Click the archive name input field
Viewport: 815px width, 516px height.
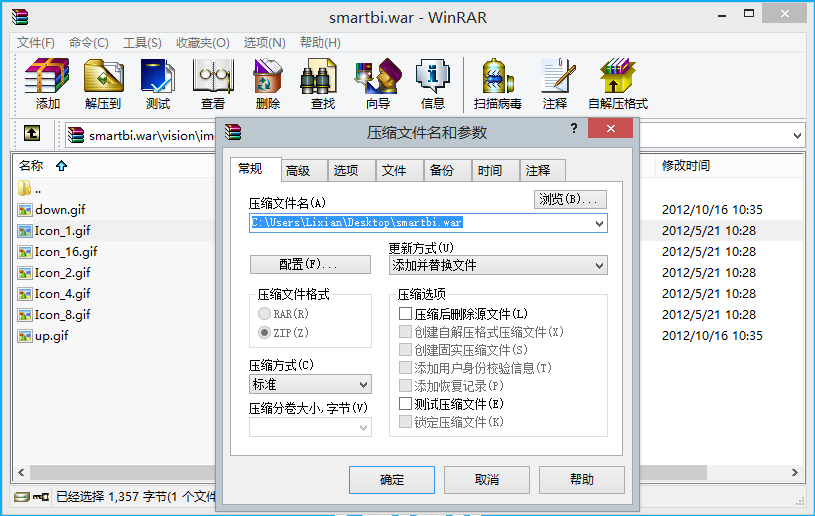pyautogui.click(x=428, y=223)
